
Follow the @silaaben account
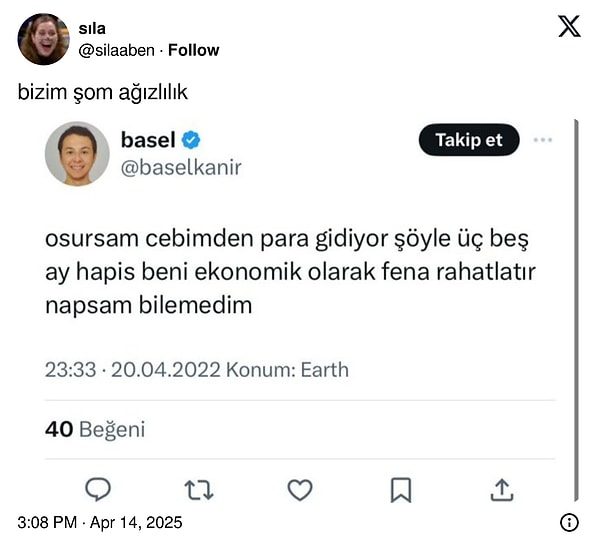[x=194, y=50]
